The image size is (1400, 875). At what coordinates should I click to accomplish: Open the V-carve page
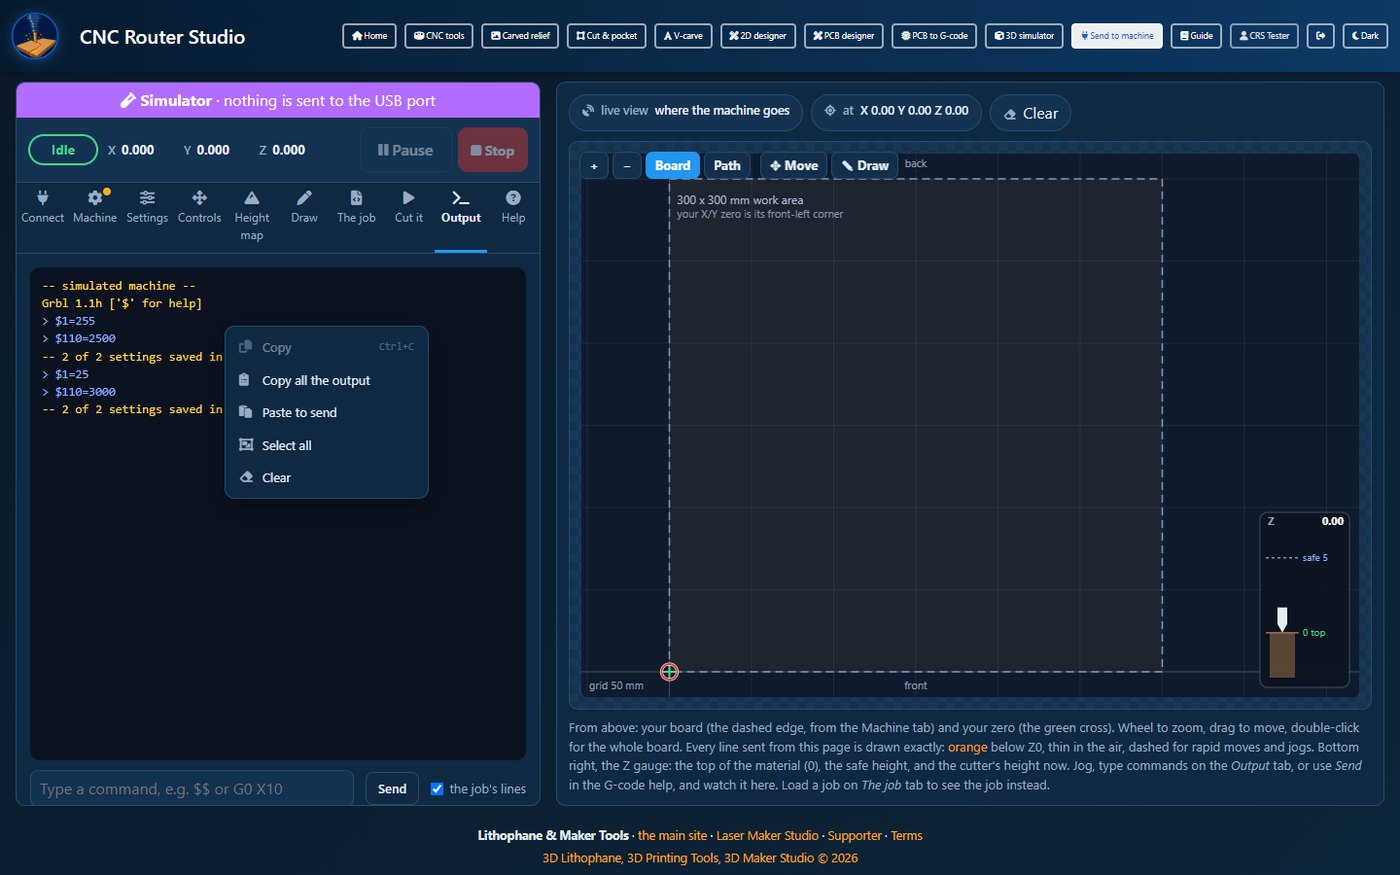pos(683,36)
